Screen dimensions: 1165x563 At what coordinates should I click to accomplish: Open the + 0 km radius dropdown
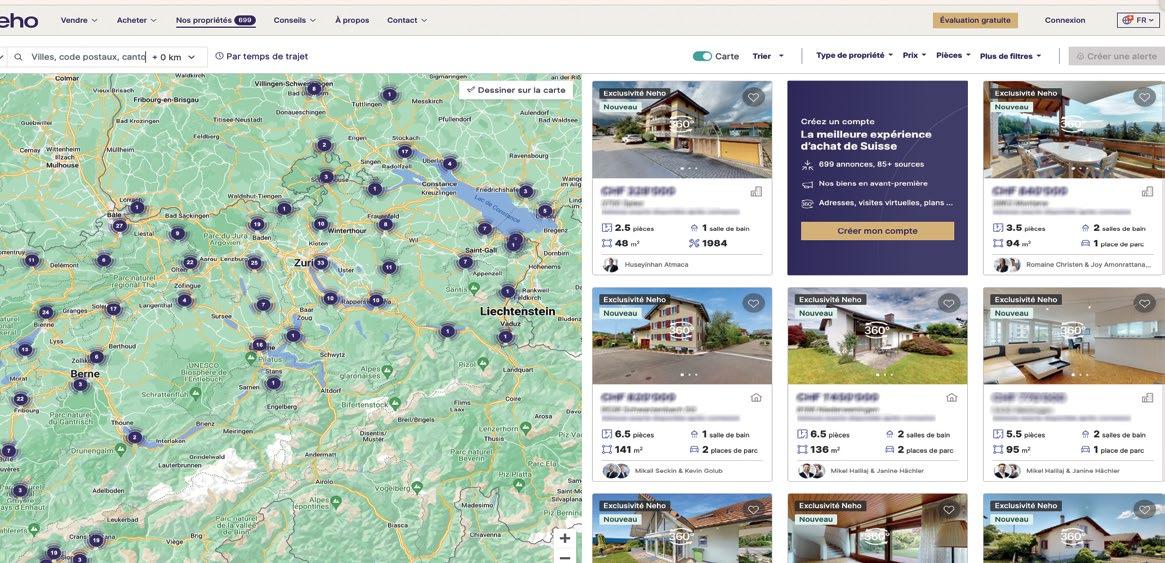click(174, 56)
